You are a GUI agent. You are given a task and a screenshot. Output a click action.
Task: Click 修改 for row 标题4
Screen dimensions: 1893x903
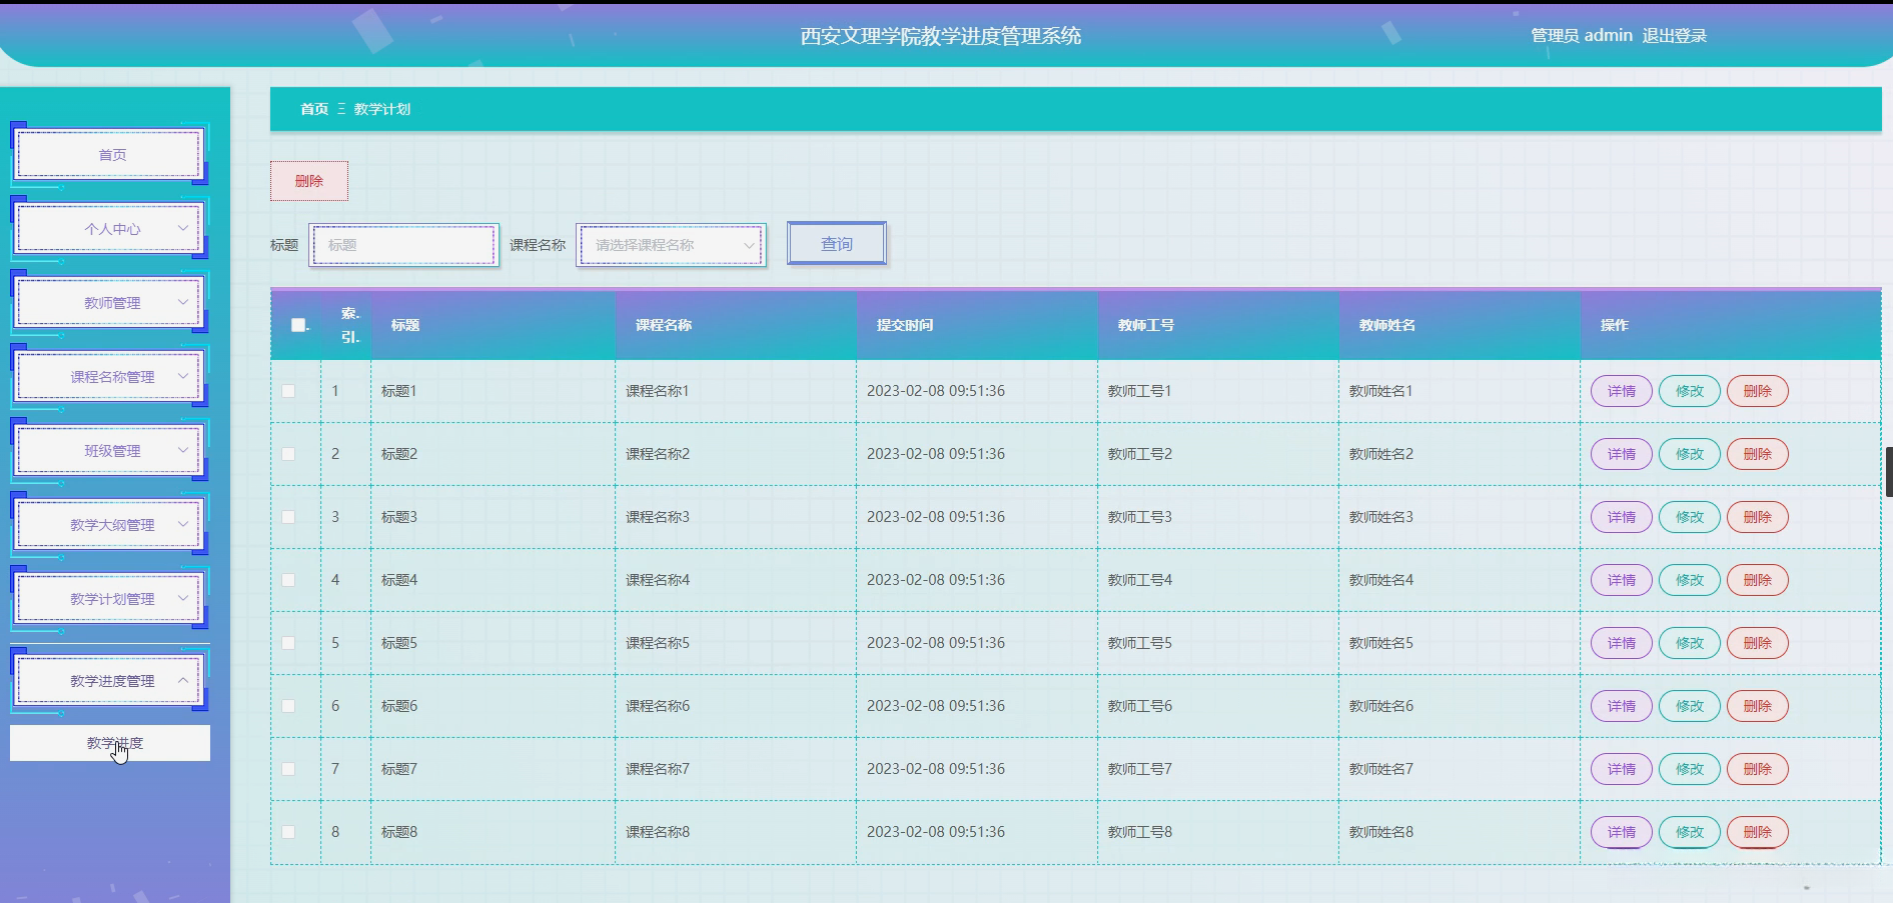pos(1689,580)
